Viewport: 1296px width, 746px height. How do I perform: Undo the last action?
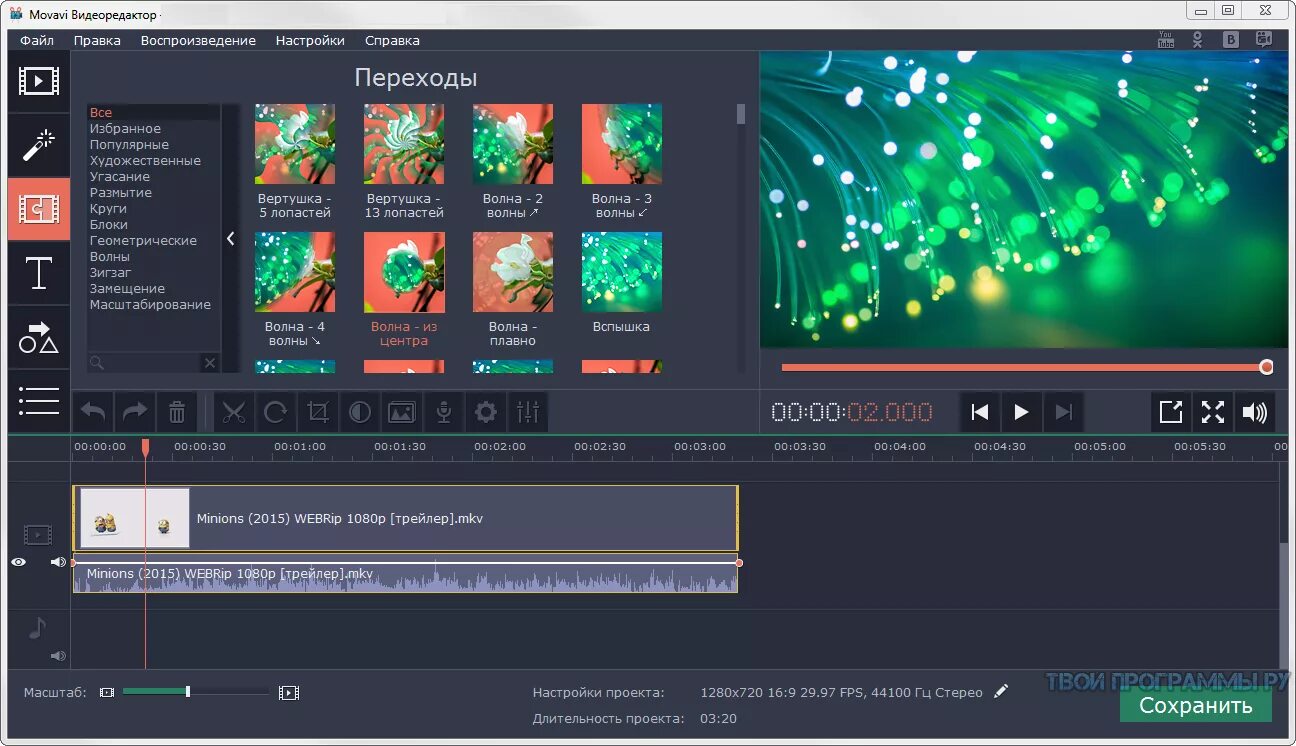pos(93,411)
